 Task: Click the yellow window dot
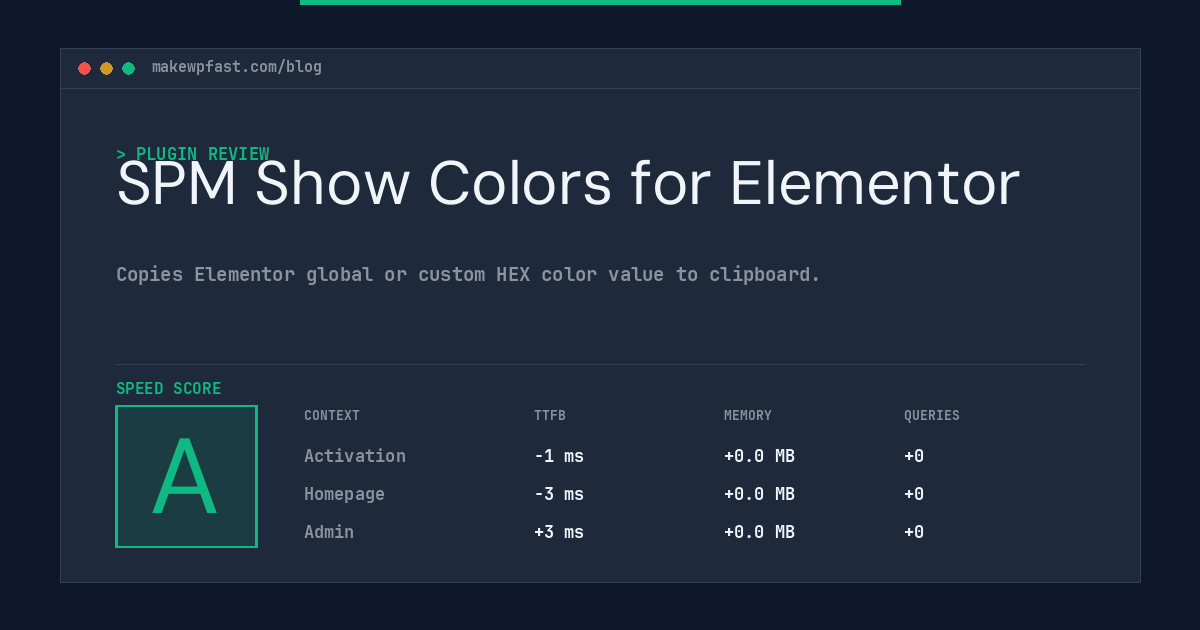click(106, 68)
